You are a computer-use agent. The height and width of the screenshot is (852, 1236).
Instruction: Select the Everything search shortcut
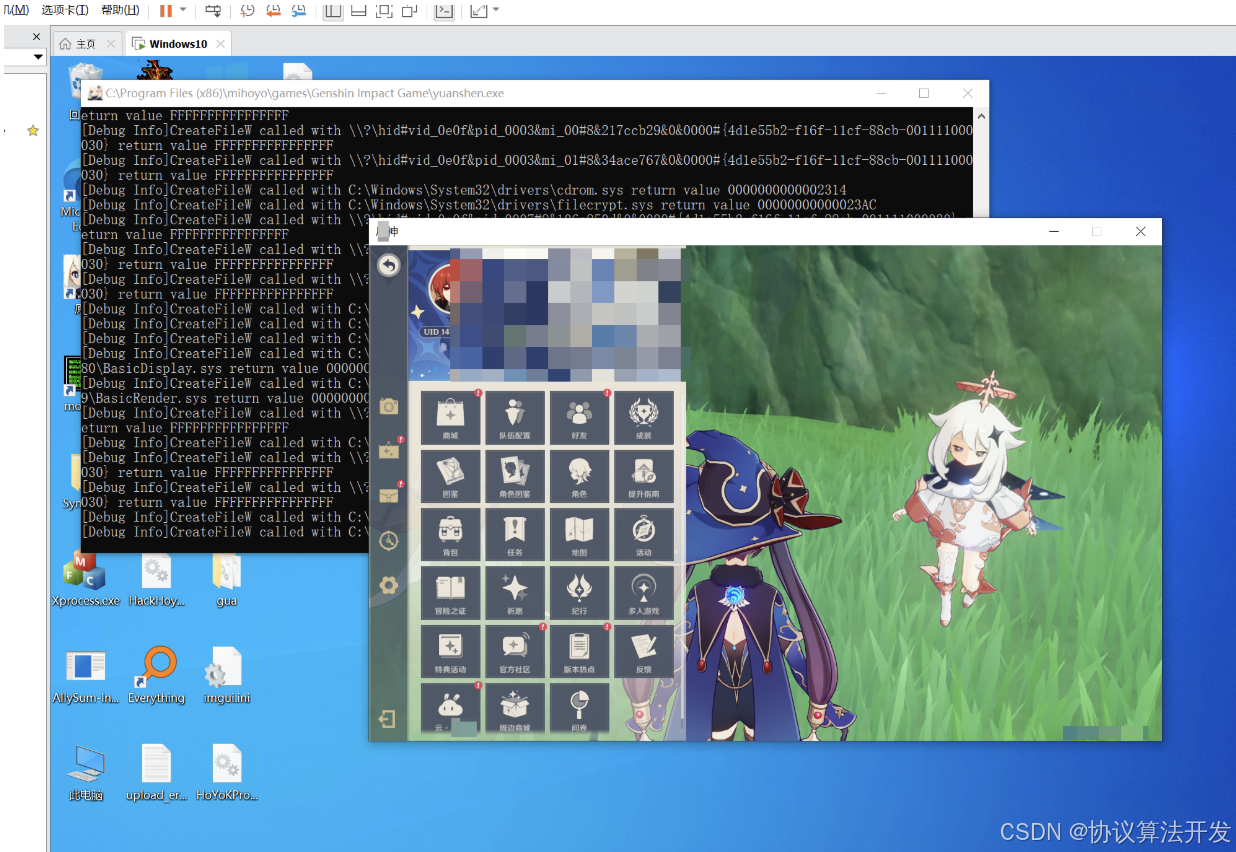point(157,676)
